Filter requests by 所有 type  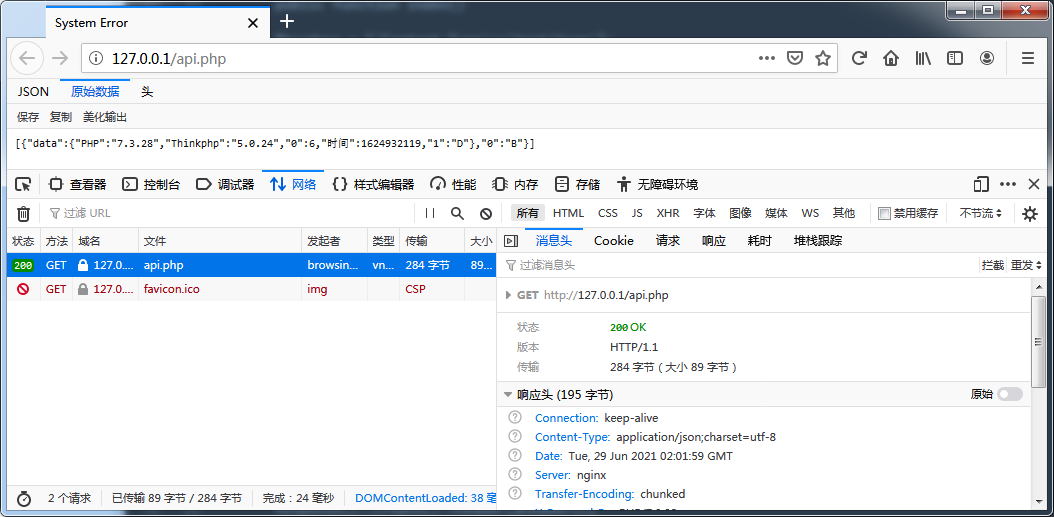[528, 213]
